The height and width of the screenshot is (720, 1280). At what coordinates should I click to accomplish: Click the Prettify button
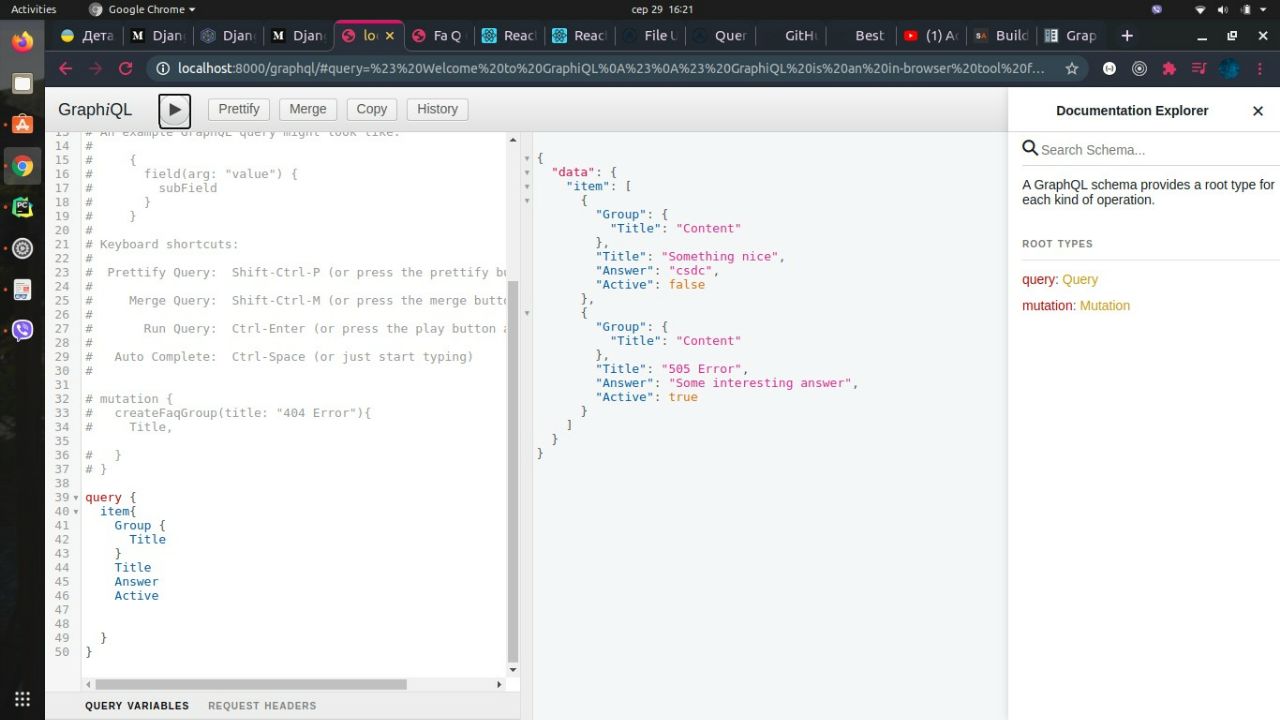click(x=239, y=109)
